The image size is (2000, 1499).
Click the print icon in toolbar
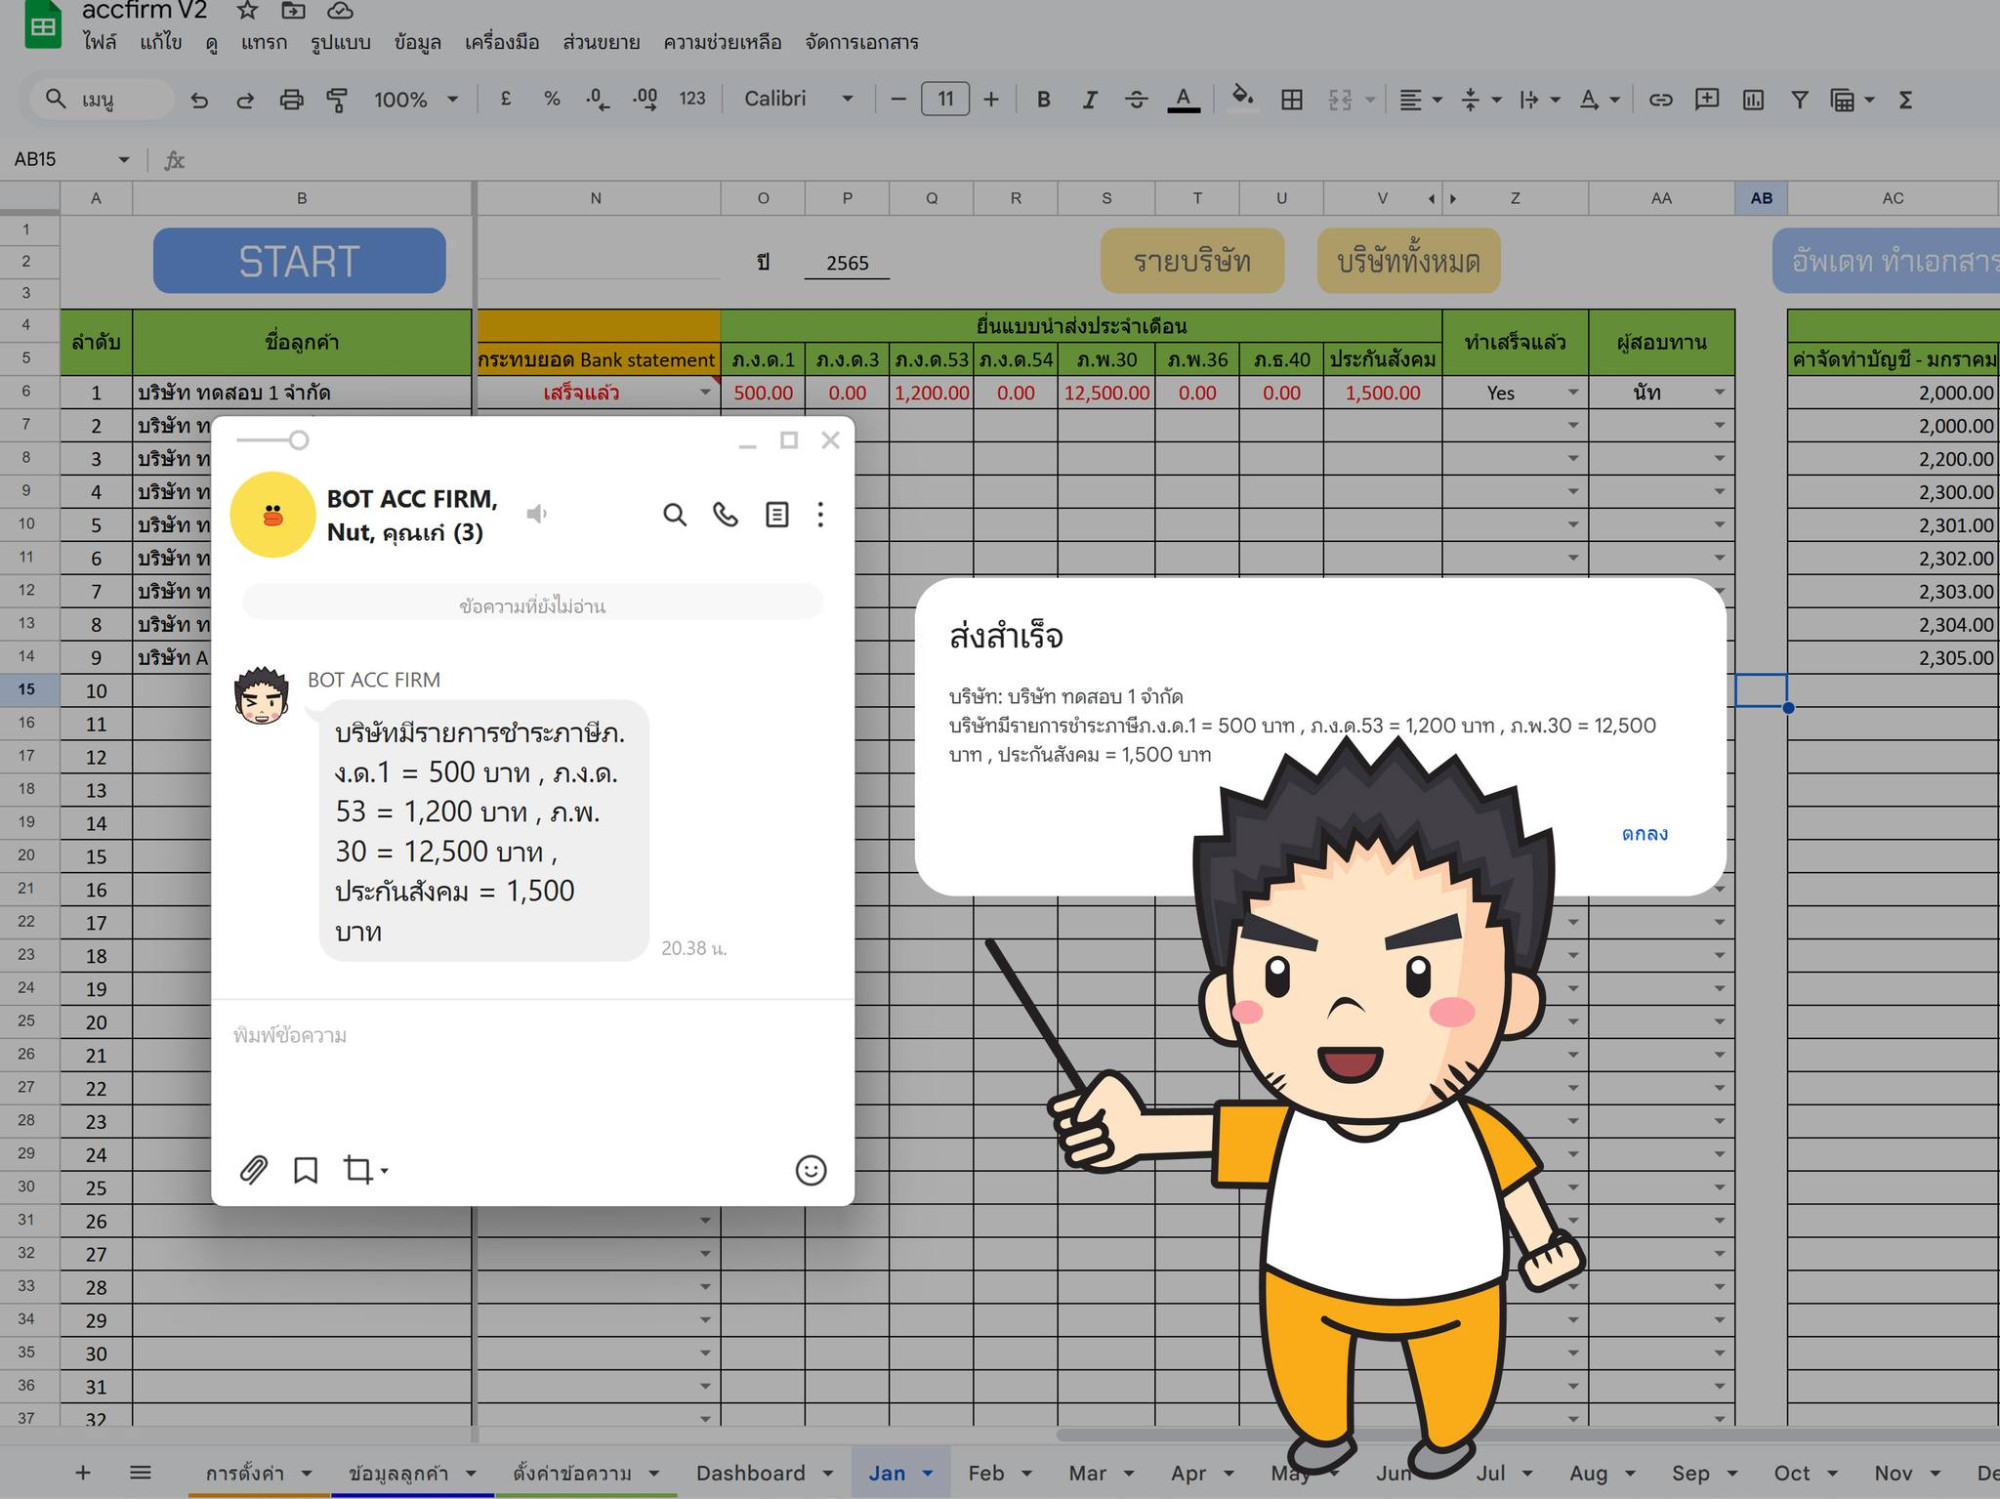tap(291, 99)
